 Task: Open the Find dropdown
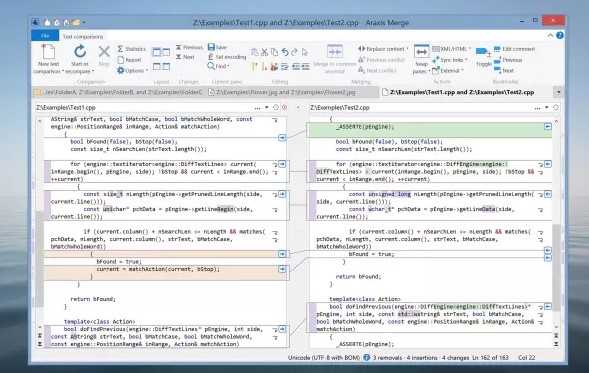pos(218,66)
